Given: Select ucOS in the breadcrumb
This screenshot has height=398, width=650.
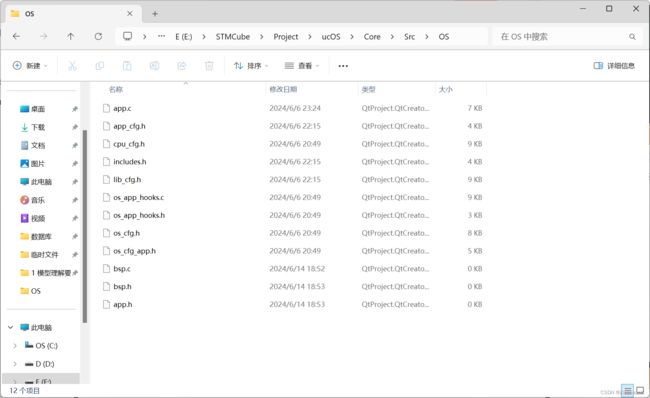Looking at the screenshot, I should pos(331,37).
